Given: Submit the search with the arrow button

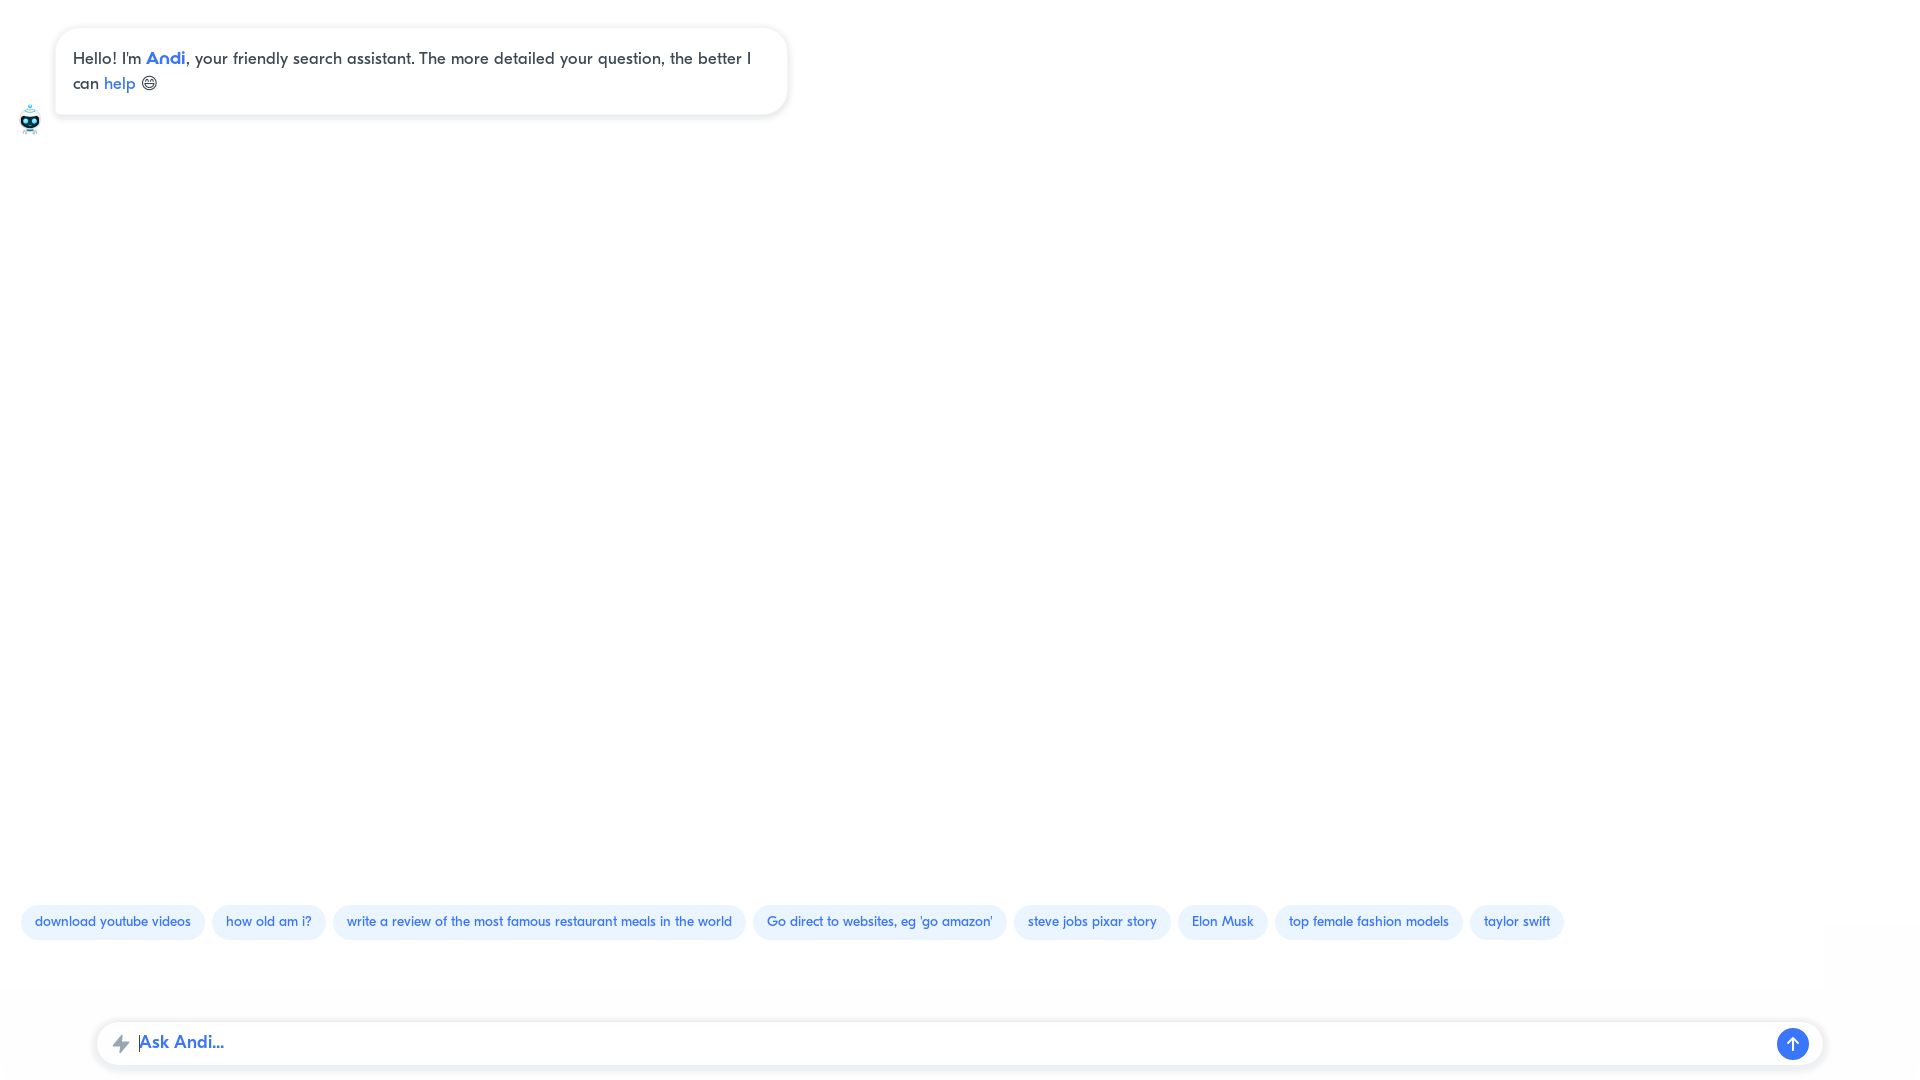Looking at the screenshot, I should coord(1793,1043).
